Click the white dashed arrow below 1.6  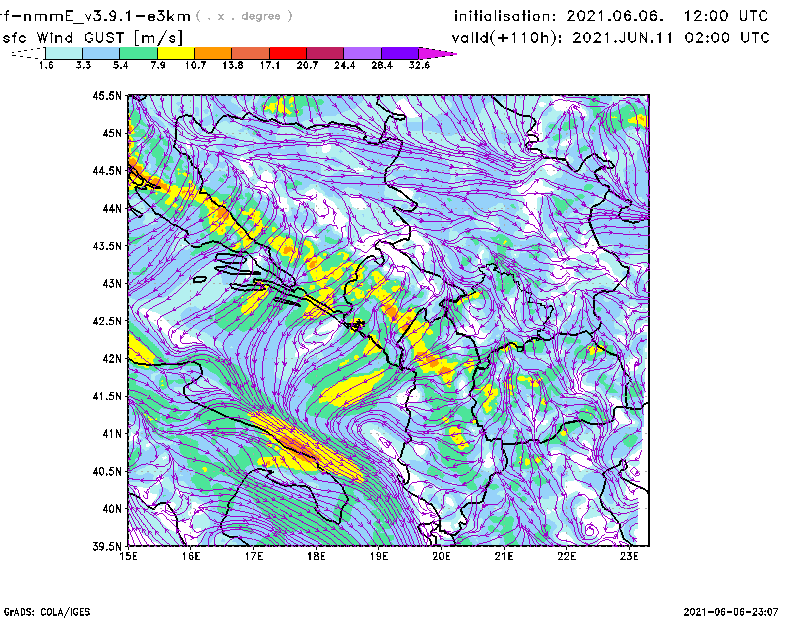coord(28,53)
